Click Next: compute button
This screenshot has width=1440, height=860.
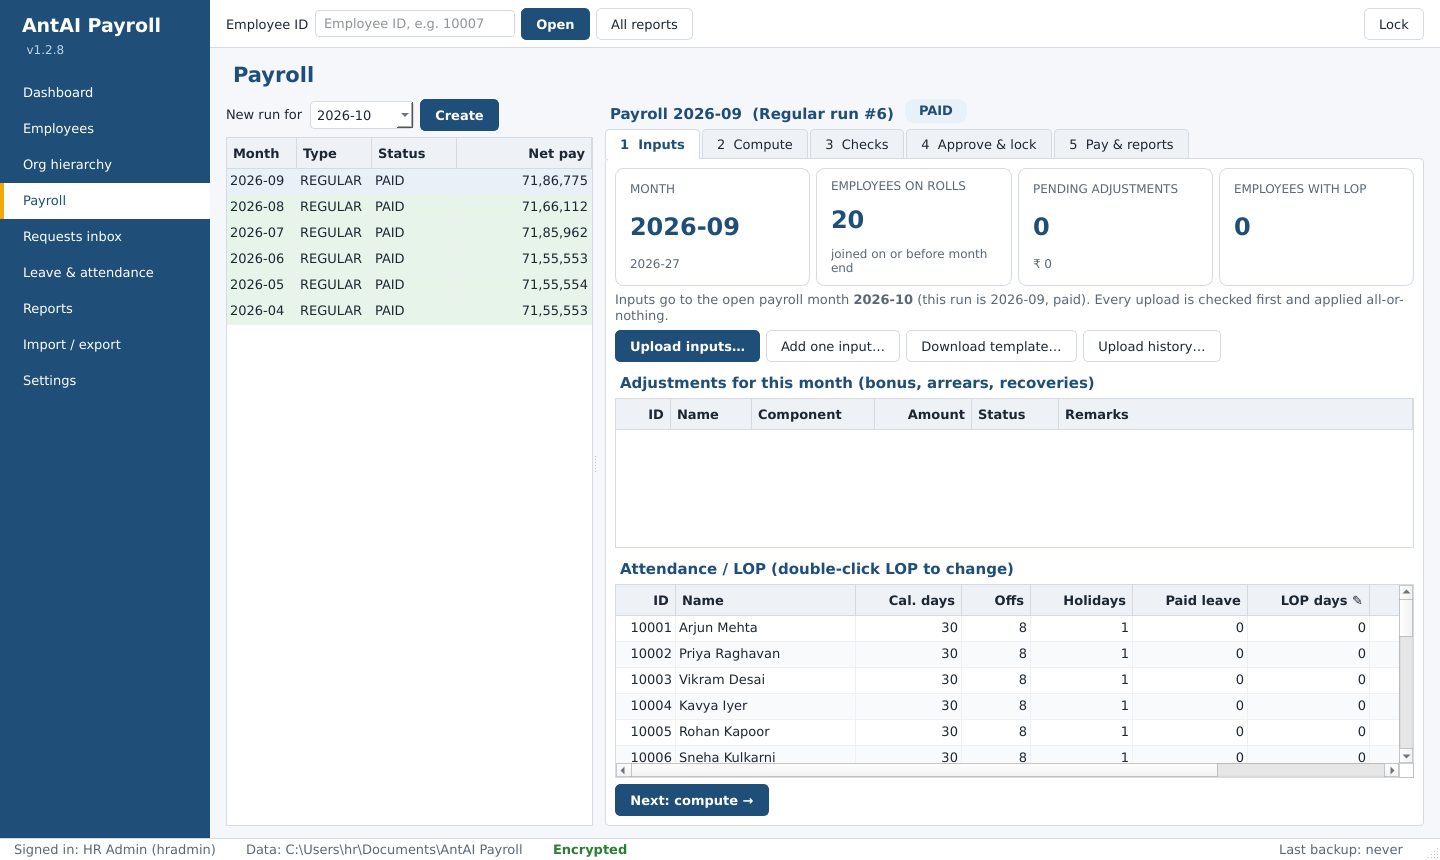pyautogui.click(x=691, y=800)
